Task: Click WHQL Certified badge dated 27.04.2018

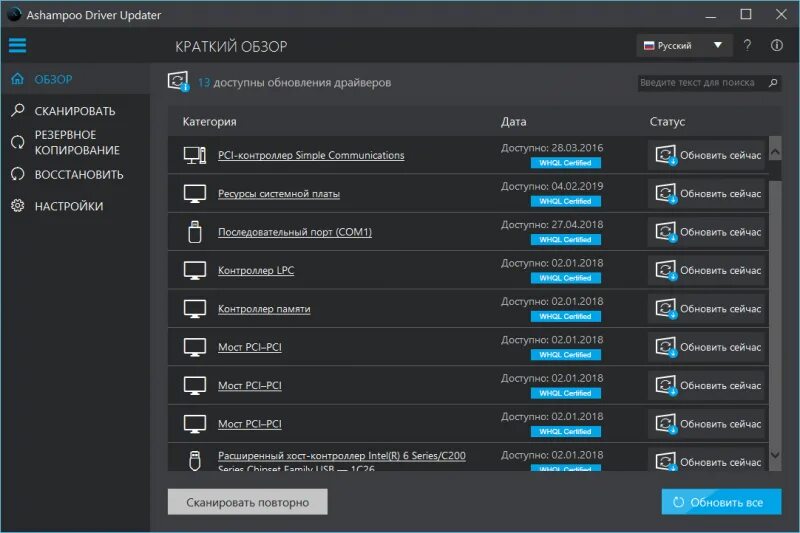Action: pyautogui.click(x=565, y=239)
